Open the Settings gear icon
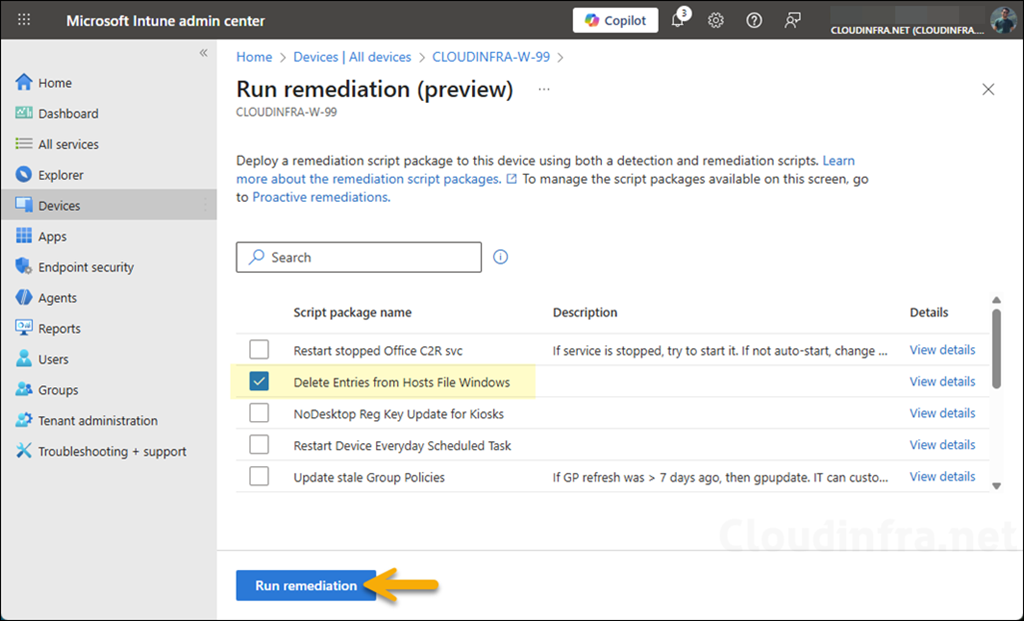This screenshot has width=1024, height=621. coord(716,21)
